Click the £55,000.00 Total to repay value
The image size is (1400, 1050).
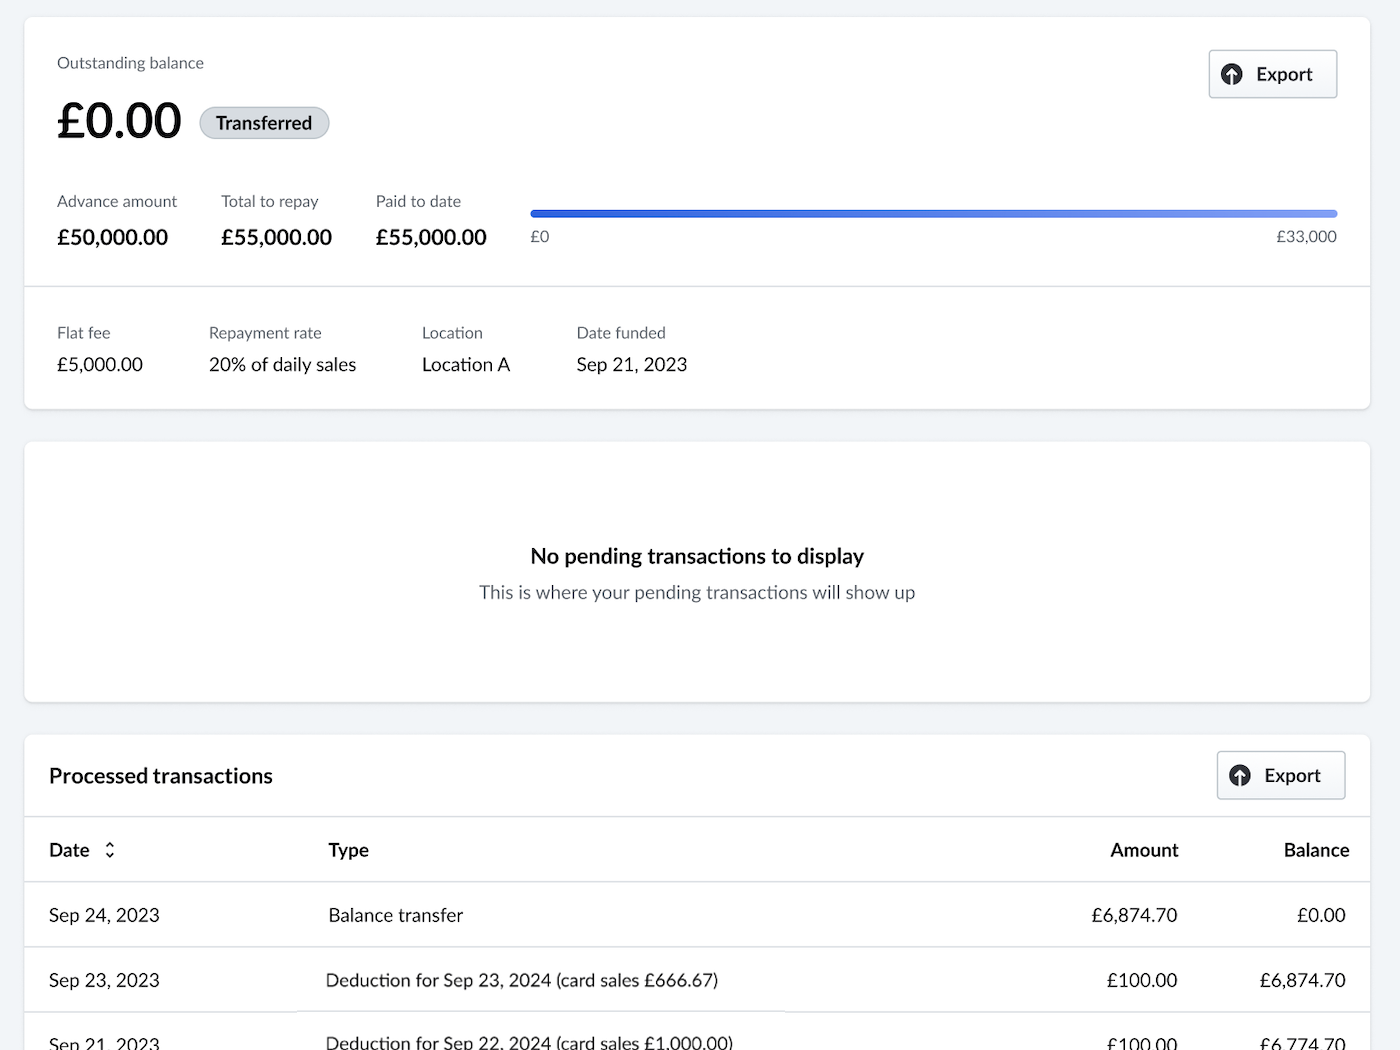(276, 238)
